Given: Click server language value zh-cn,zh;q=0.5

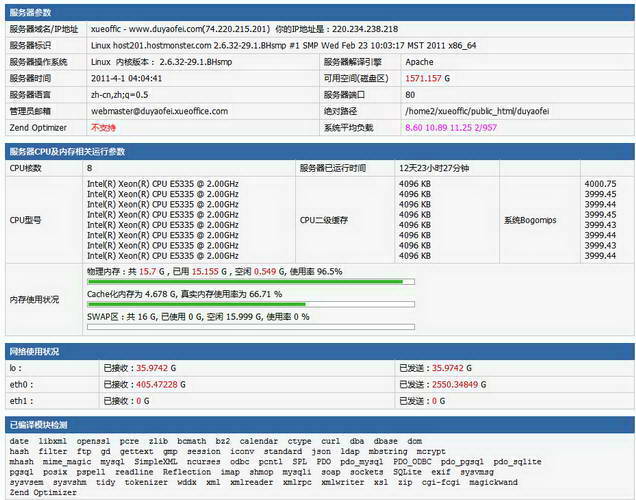Looking at the screenshot, I should tap(119, 95).
